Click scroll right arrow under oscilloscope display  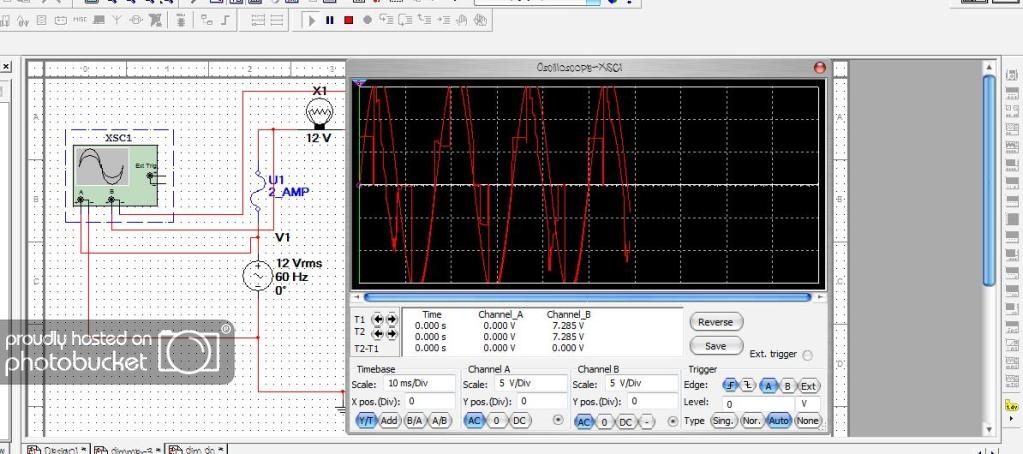(x=819, y=297)
